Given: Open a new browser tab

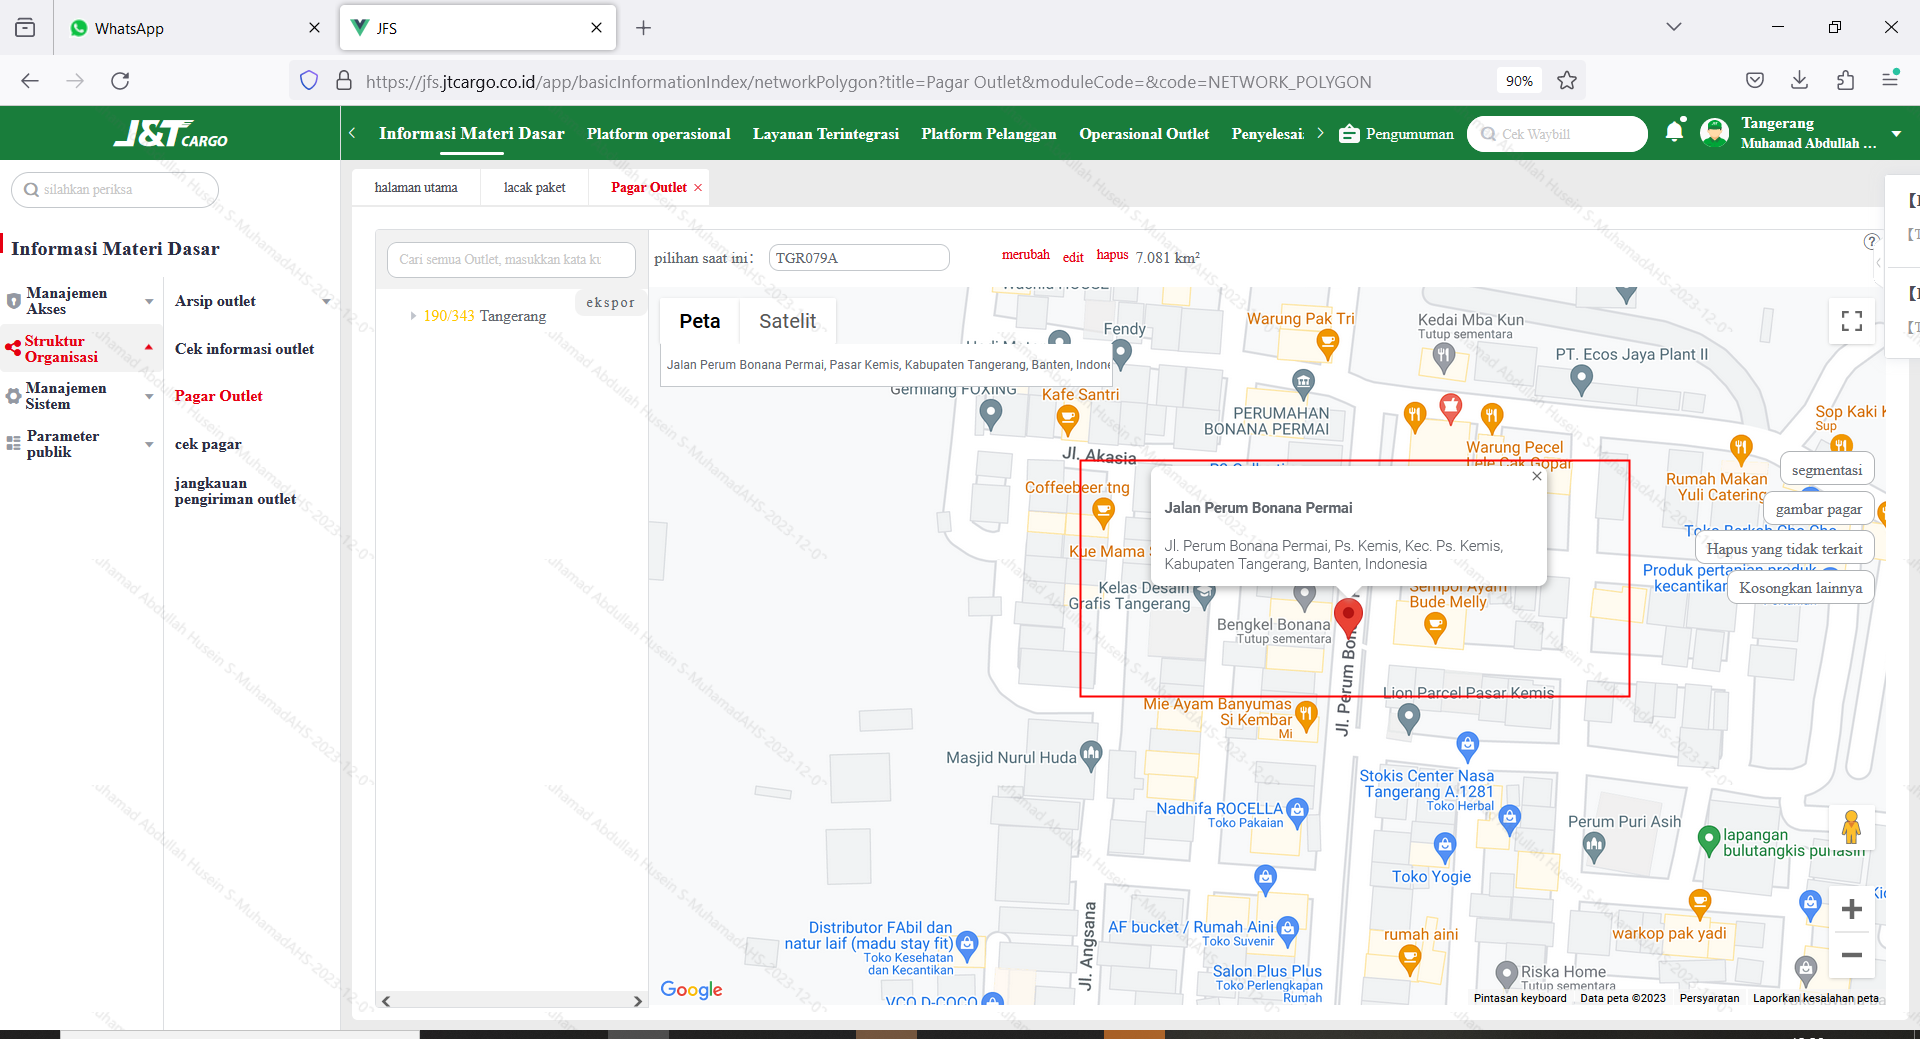Looking at the screenshot, I should tap(643, 28).
